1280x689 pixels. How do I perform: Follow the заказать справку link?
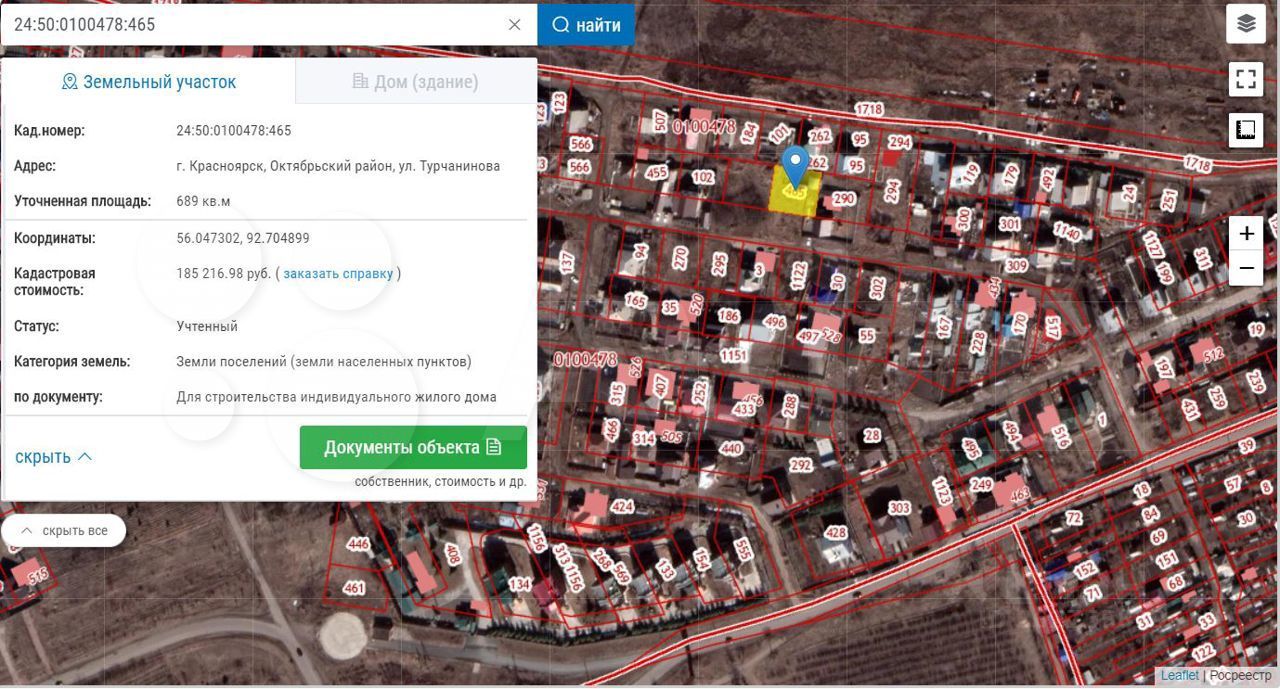[338, 273]
